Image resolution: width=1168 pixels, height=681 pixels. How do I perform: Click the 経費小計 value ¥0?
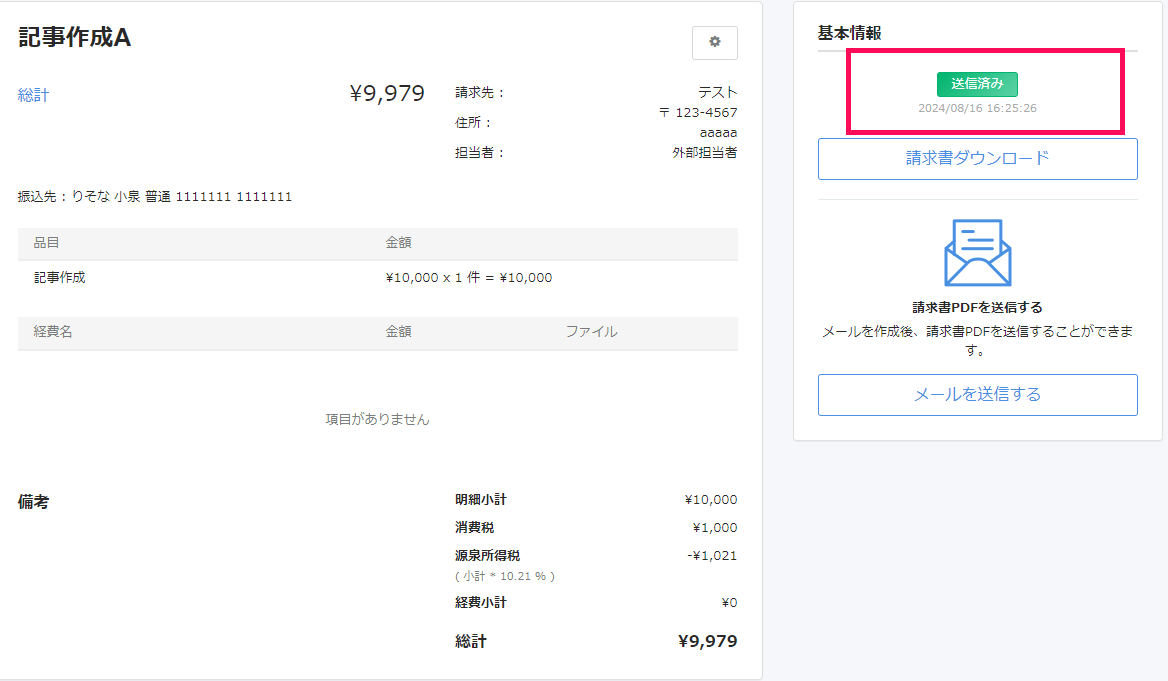(729, 603)
